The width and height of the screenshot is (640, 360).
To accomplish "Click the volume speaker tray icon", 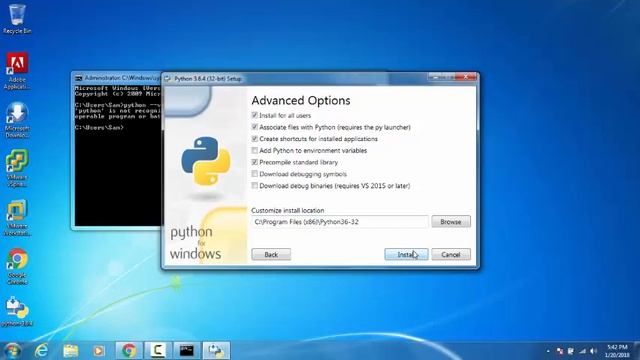I will (593, 351).
